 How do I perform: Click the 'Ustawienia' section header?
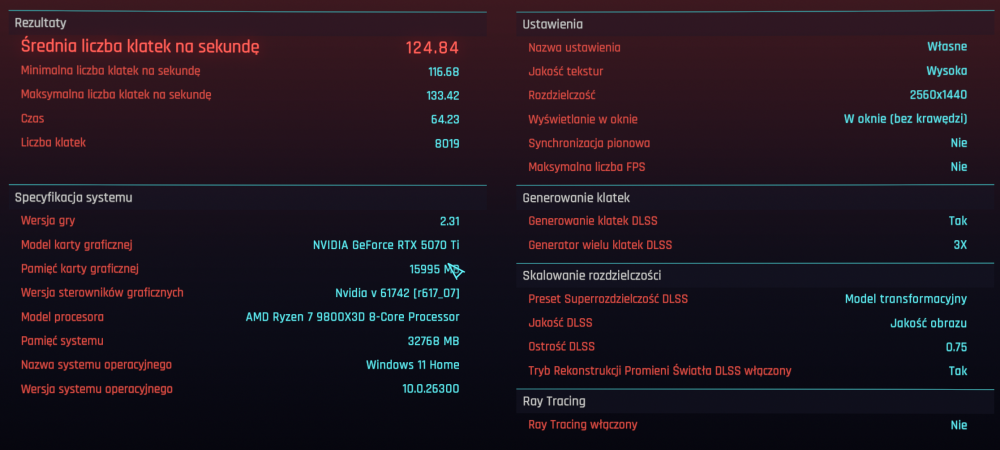pyautogui.click(x=552, y=25)
